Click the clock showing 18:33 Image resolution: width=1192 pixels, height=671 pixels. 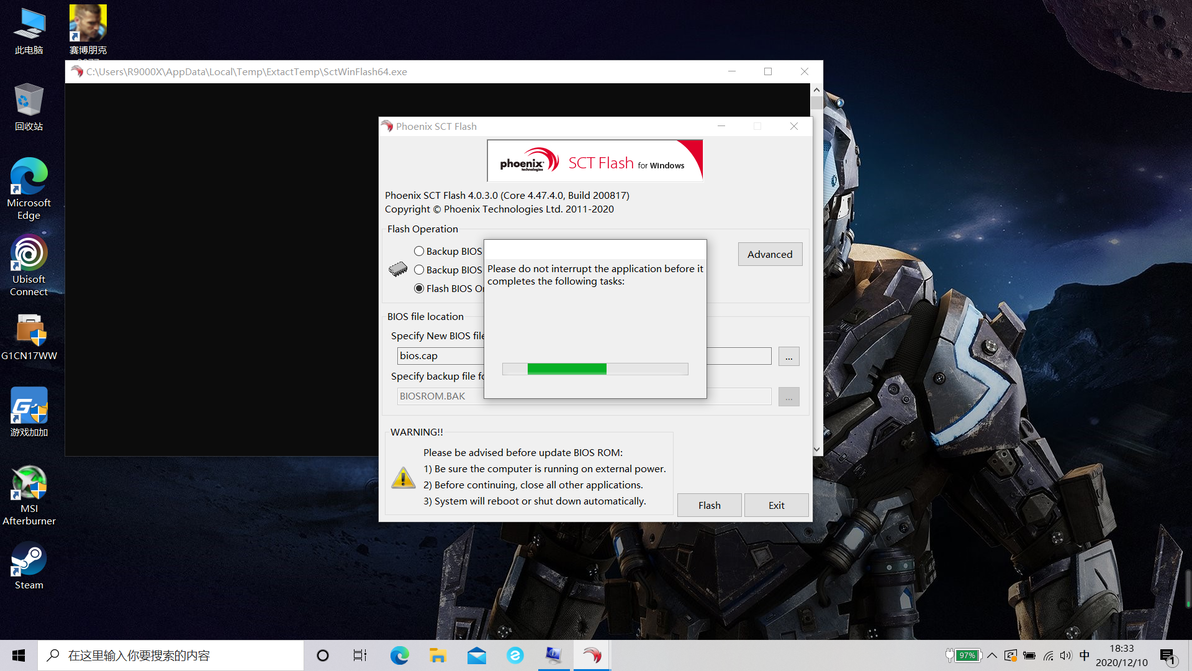click(1122, 655)
